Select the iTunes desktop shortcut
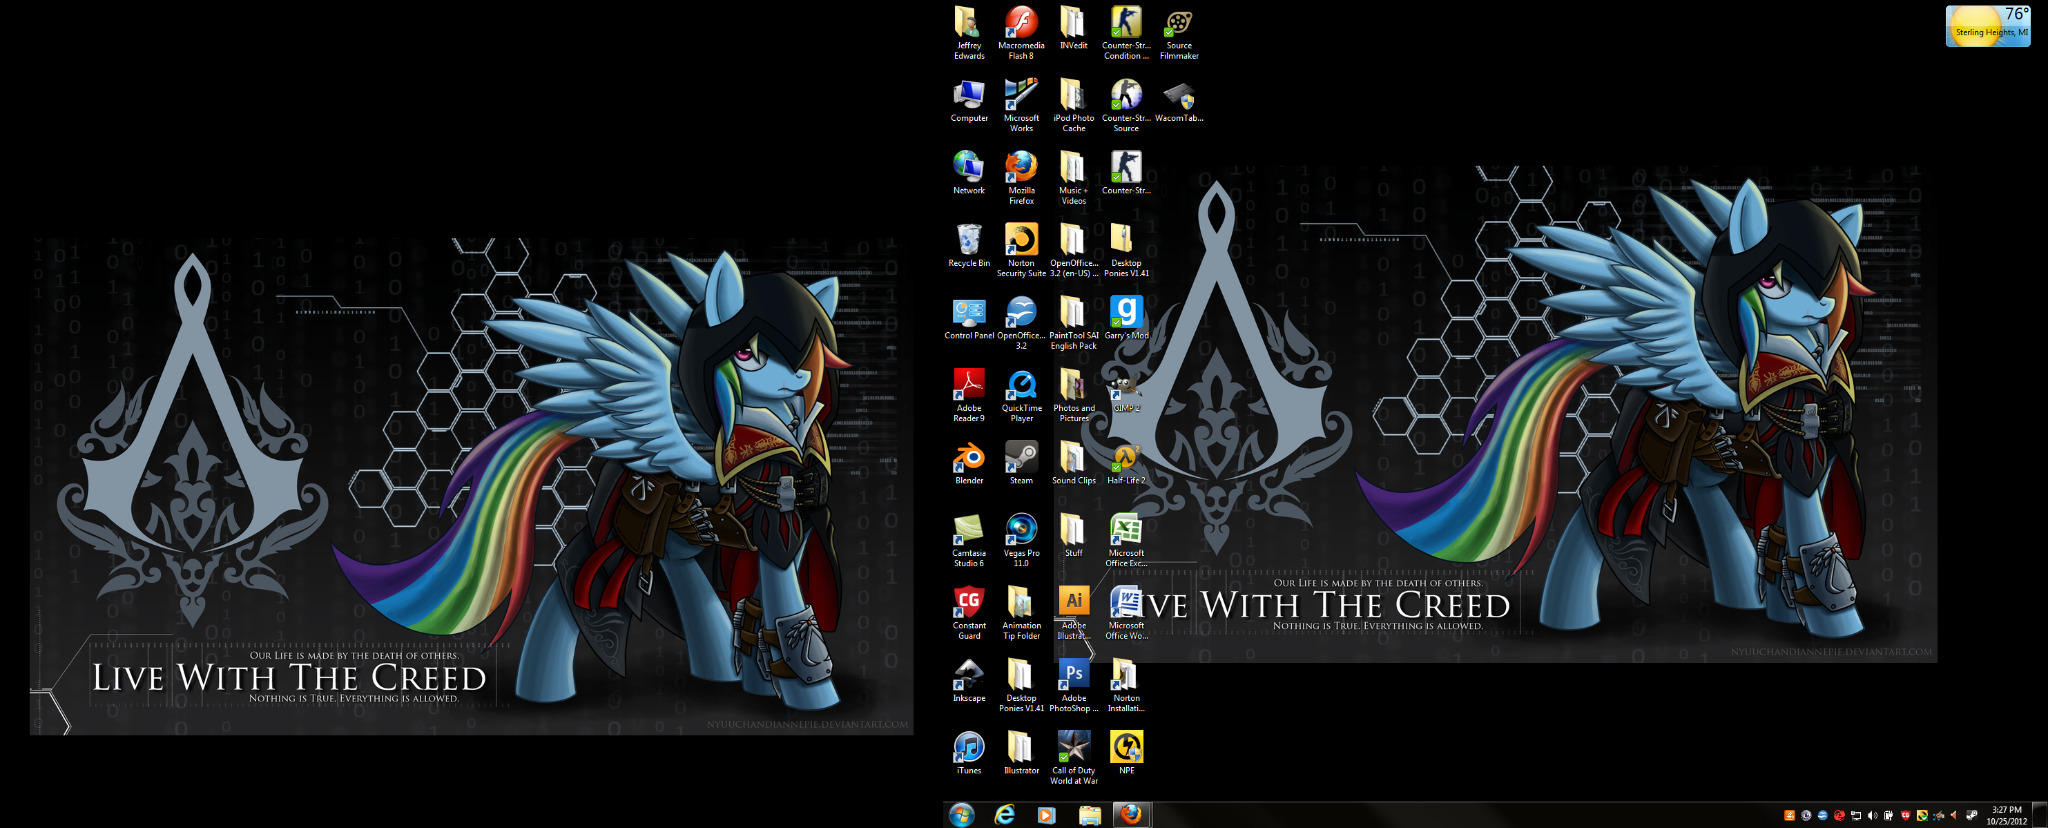 [969, 754]
